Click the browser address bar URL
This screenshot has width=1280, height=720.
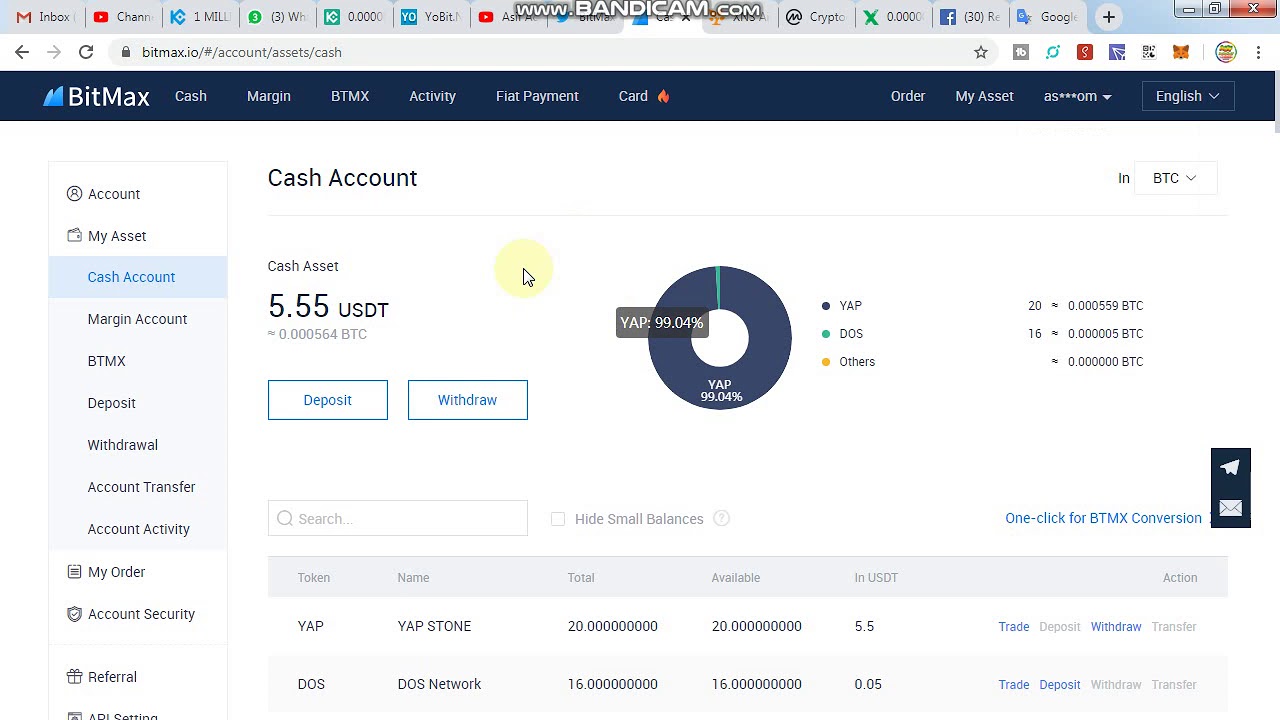241,52
